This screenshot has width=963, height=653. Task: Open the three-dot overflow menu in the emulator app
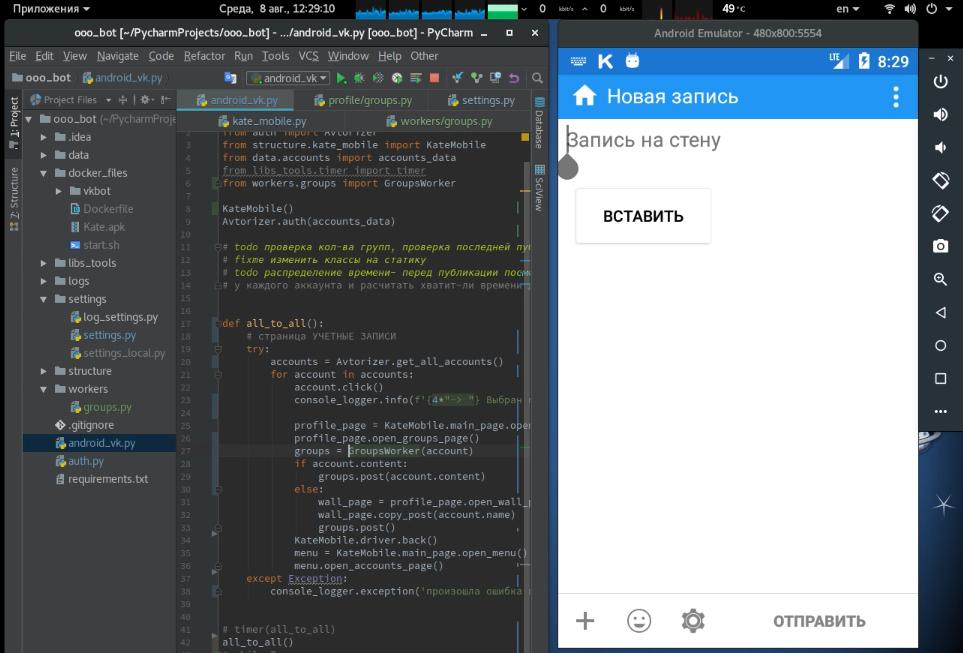[896, 97]
